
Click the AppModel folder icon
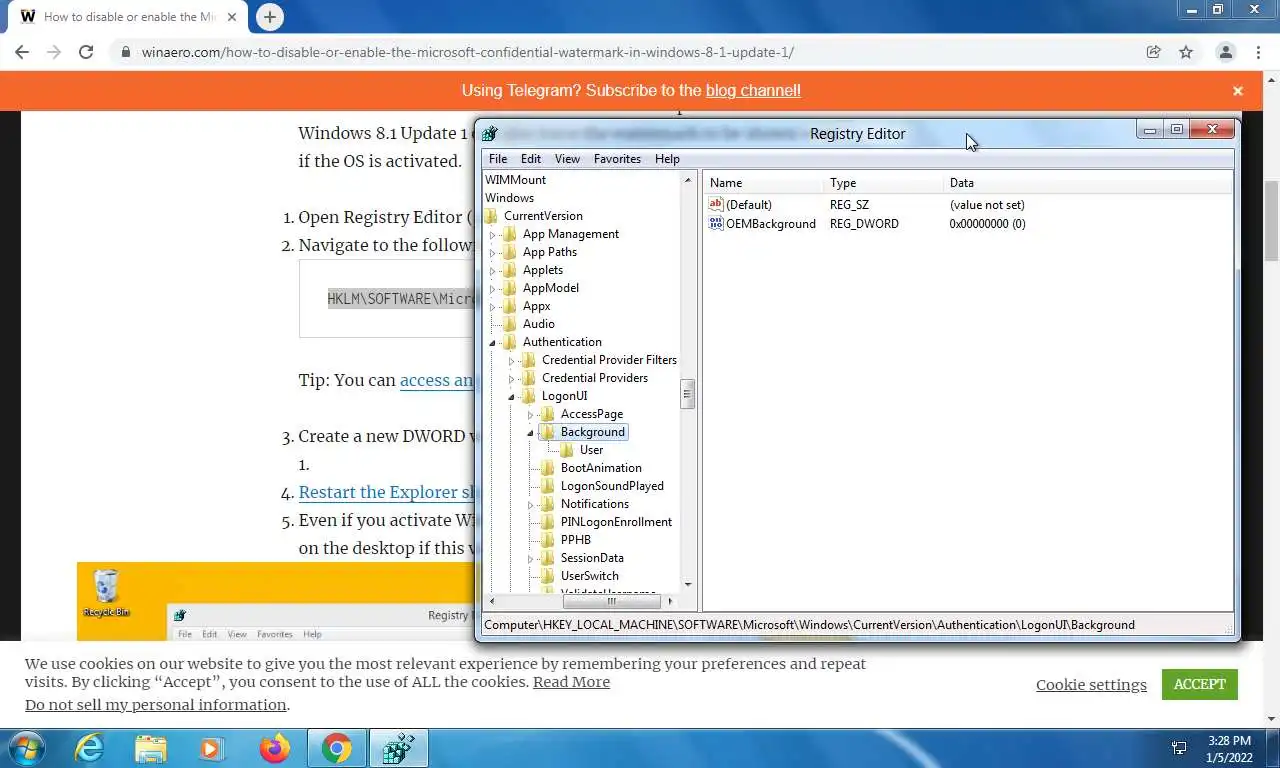[510, 288]
